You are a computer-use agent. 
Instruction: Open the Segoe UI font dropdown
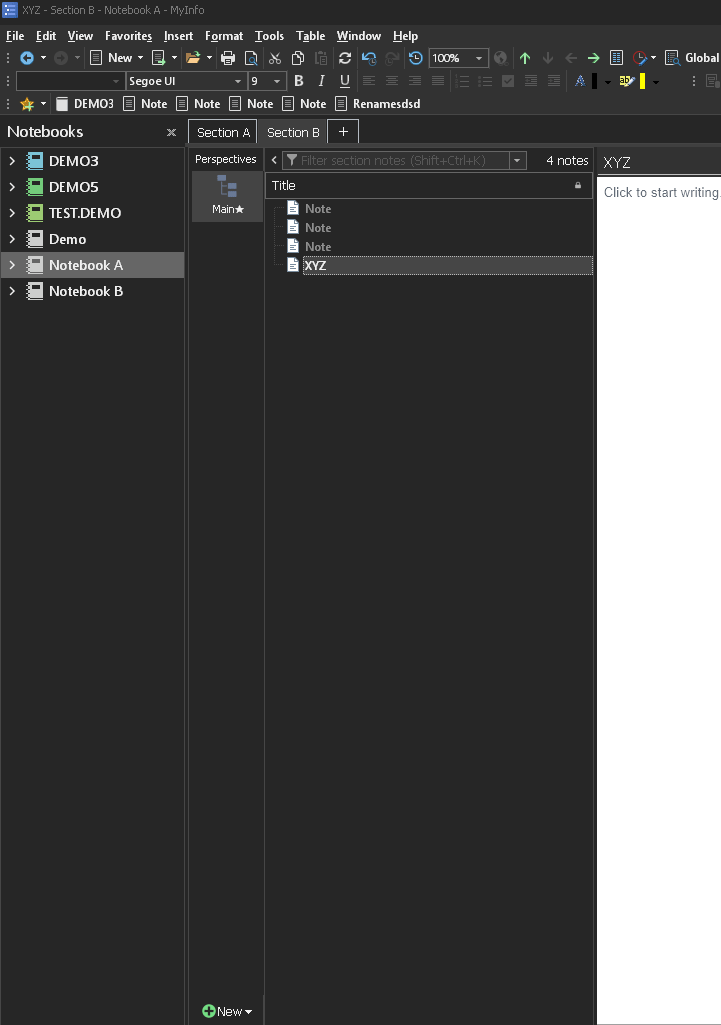pos(237,81)
